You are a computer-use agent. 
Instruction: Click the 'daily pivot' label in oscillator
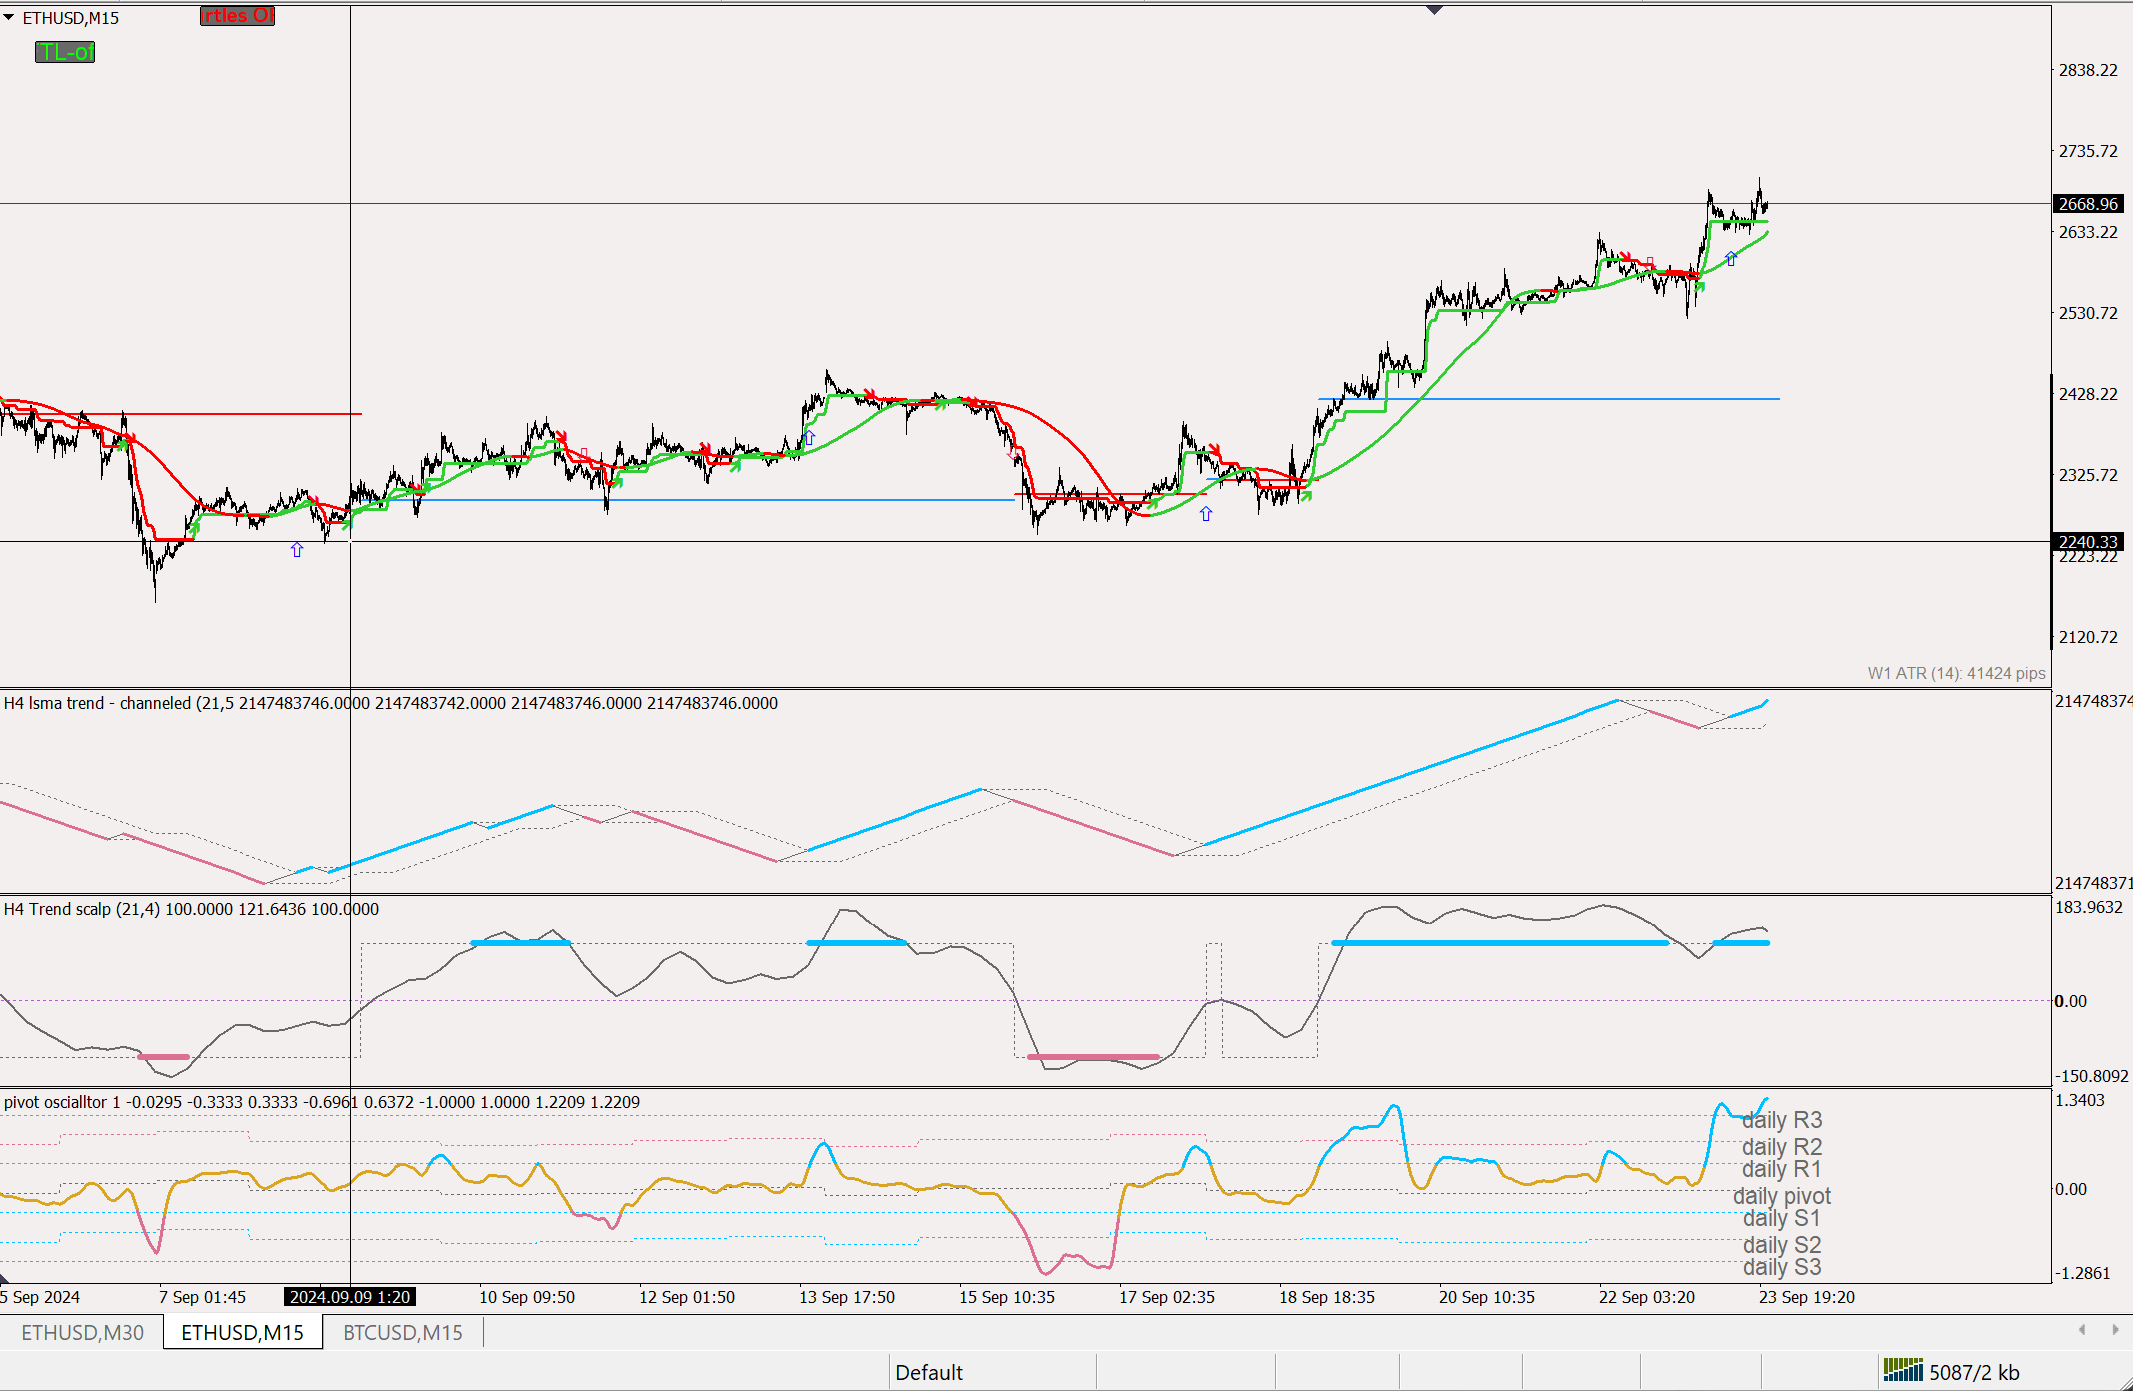pos(1781,1196)
